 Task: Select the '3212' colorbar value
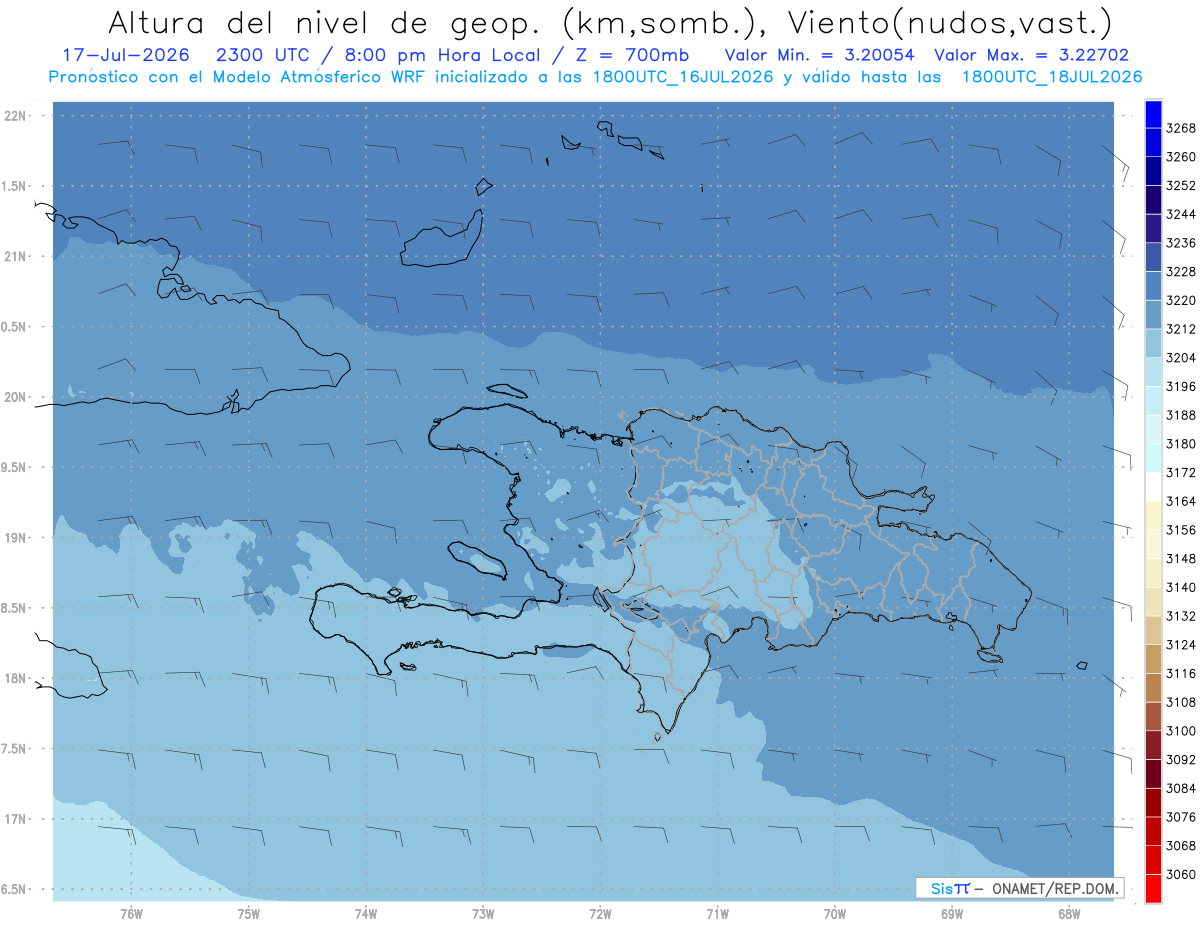pos(1181,329)
